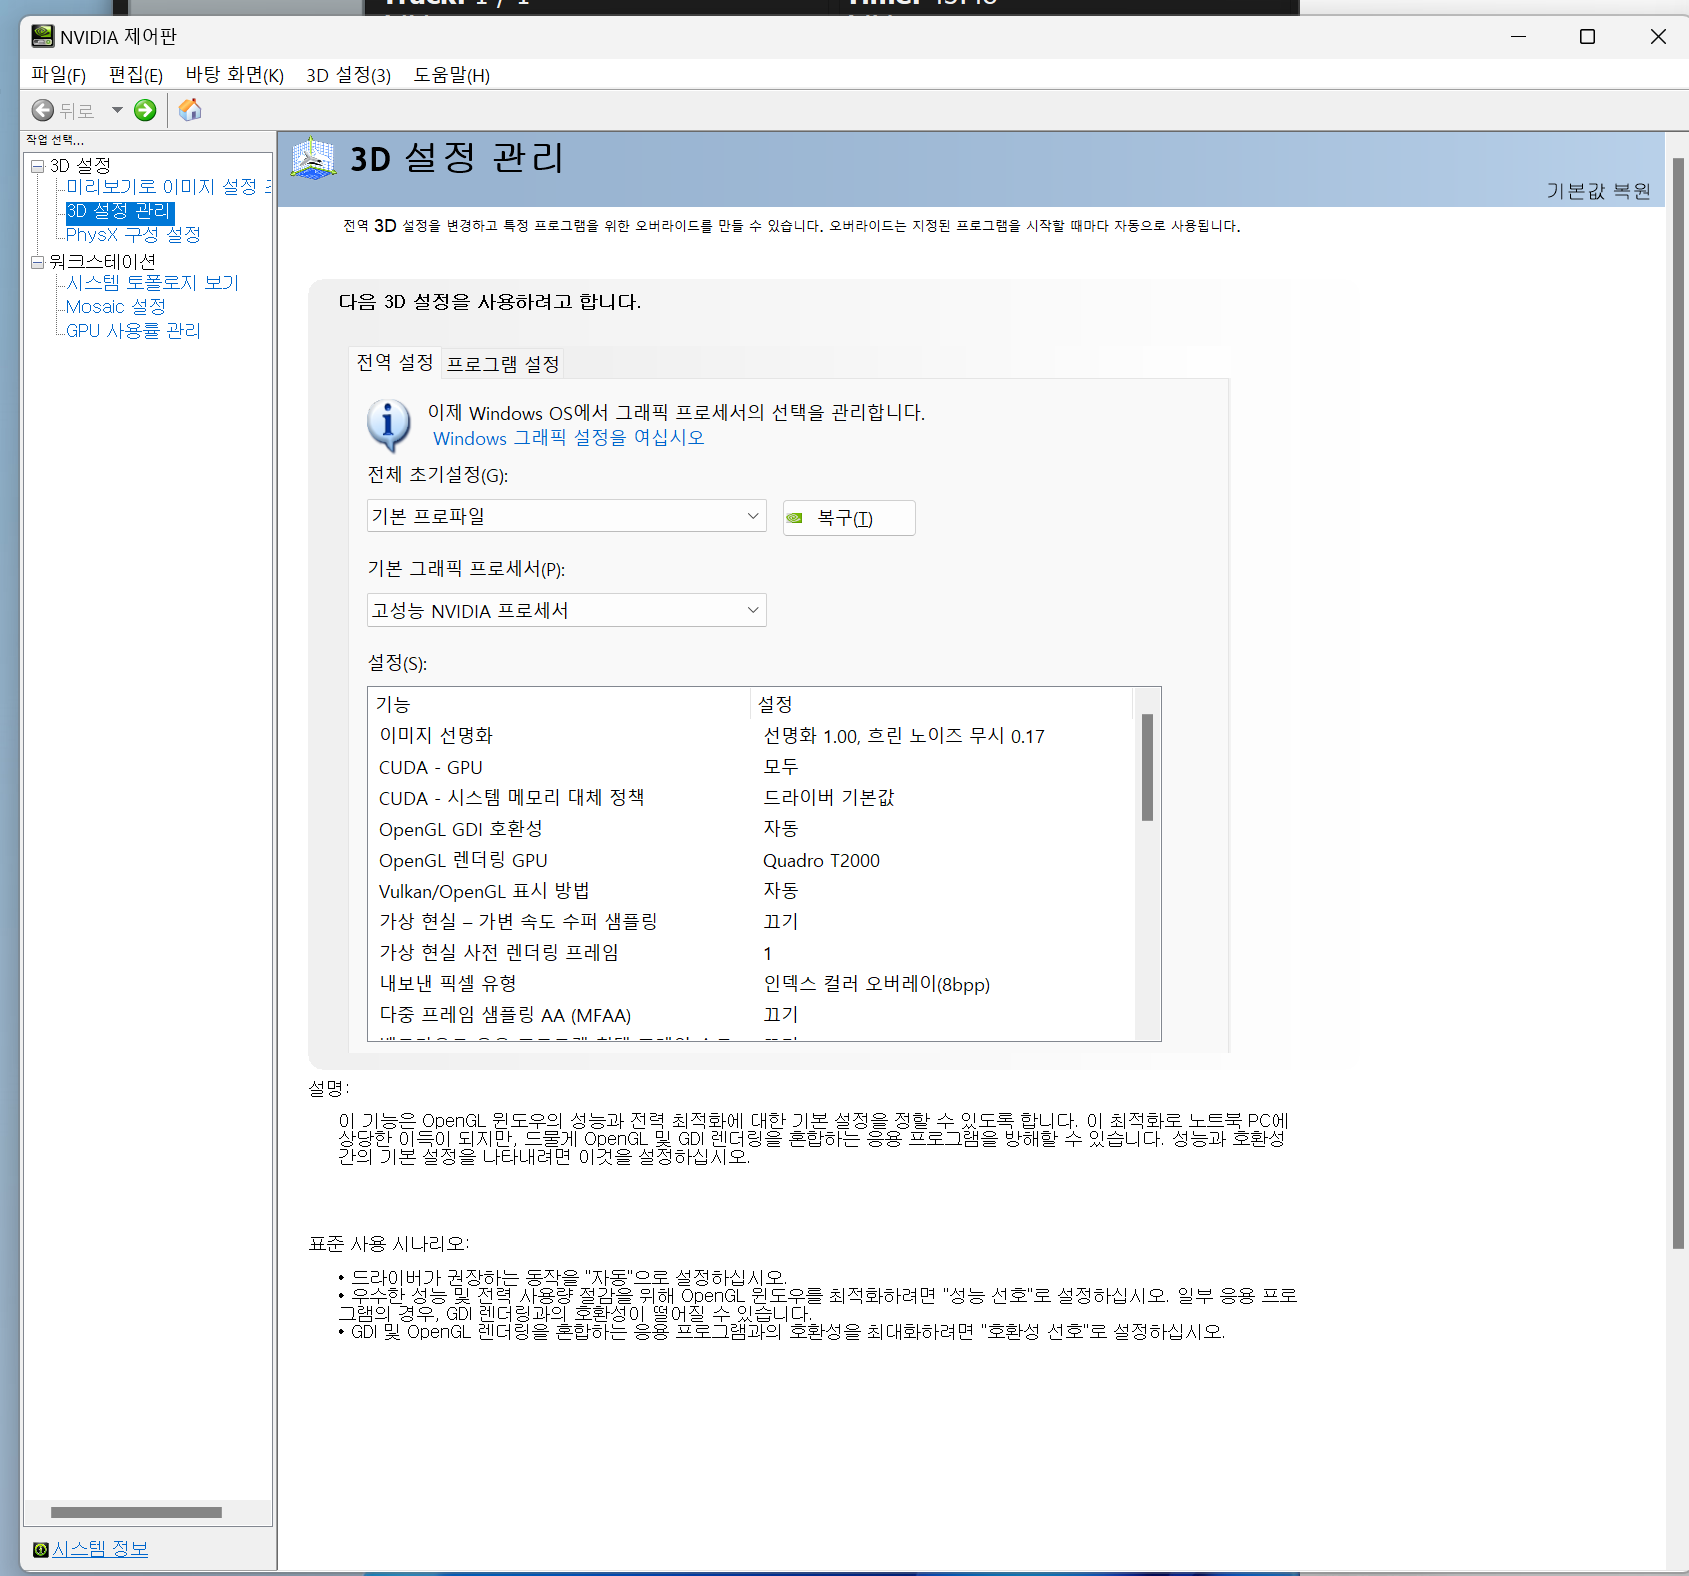The image size is (1689, 1576).
Task: Open the 바탕 화면(K) menu
Action: coord(235,75)
